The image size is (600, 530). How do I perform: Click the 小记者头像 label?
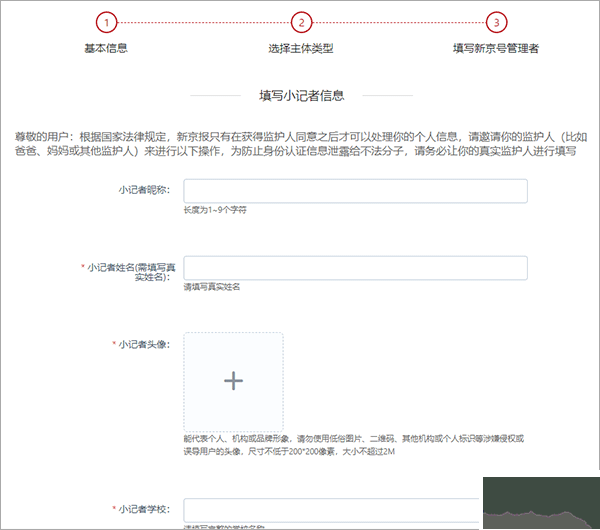(x=144, y=344)
